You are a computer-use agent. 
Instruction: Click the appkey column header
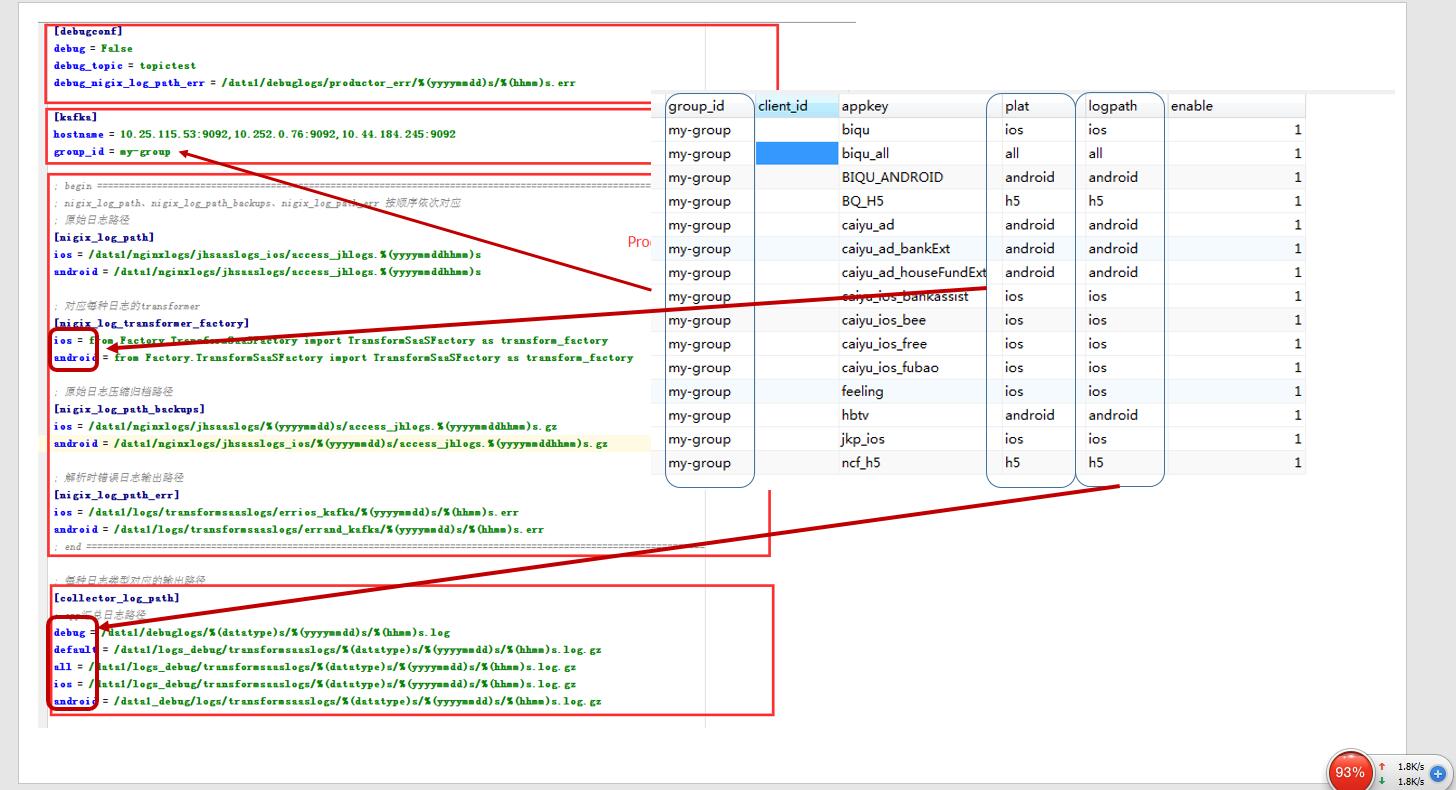tap(865, 106)
